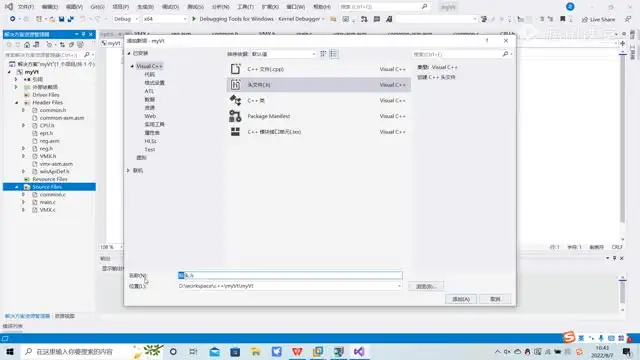Image resolution: width=640 pixels, height=360 pixels.
Task: Click the dialog template search box
Action: [x=457, y=54]
